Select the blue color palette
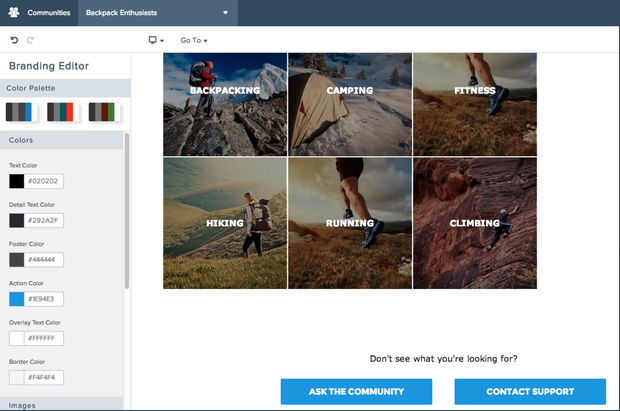 point(22,112)
